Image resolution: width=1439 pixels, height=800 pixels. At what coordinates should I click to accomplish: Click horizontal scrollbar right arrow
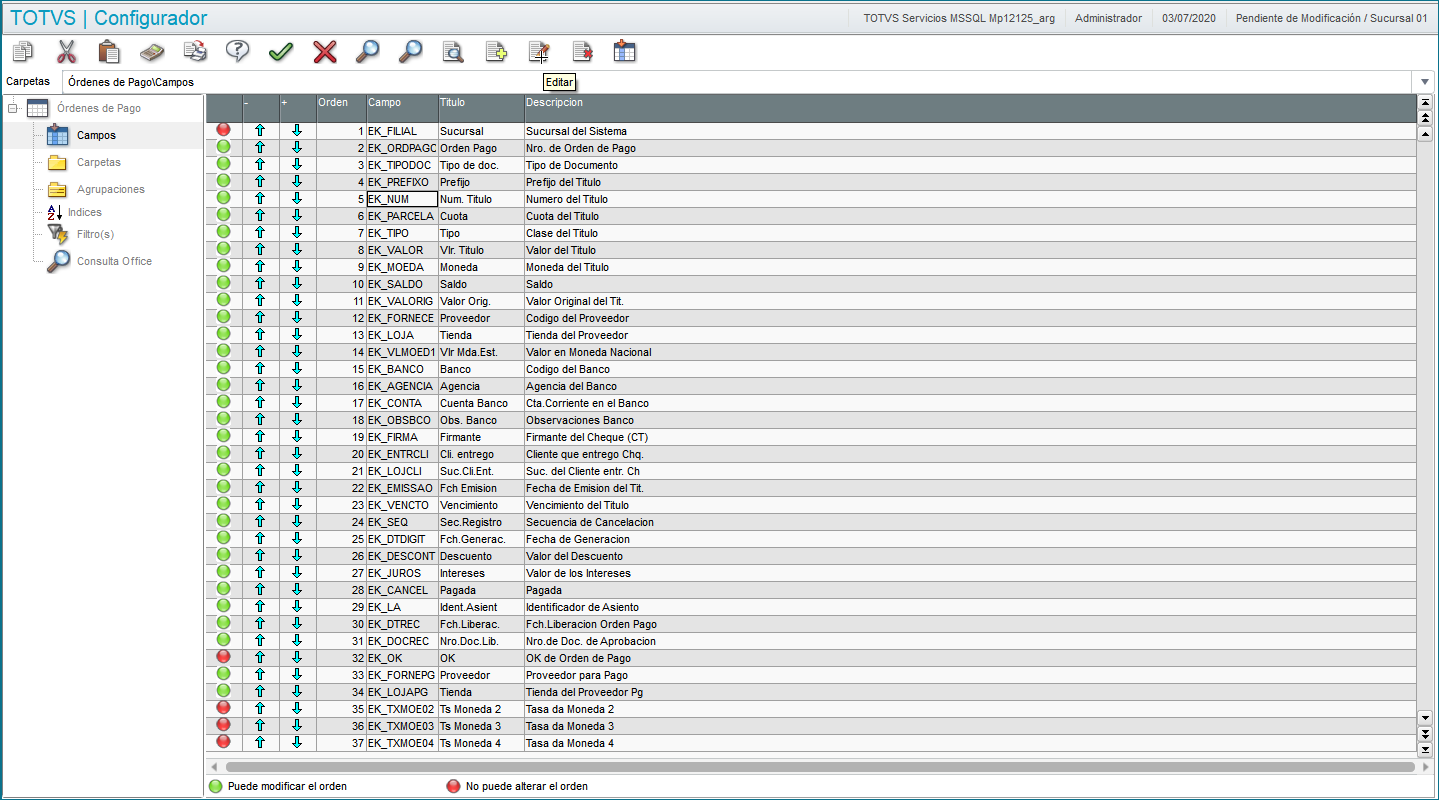click(x=1425, y=767)
